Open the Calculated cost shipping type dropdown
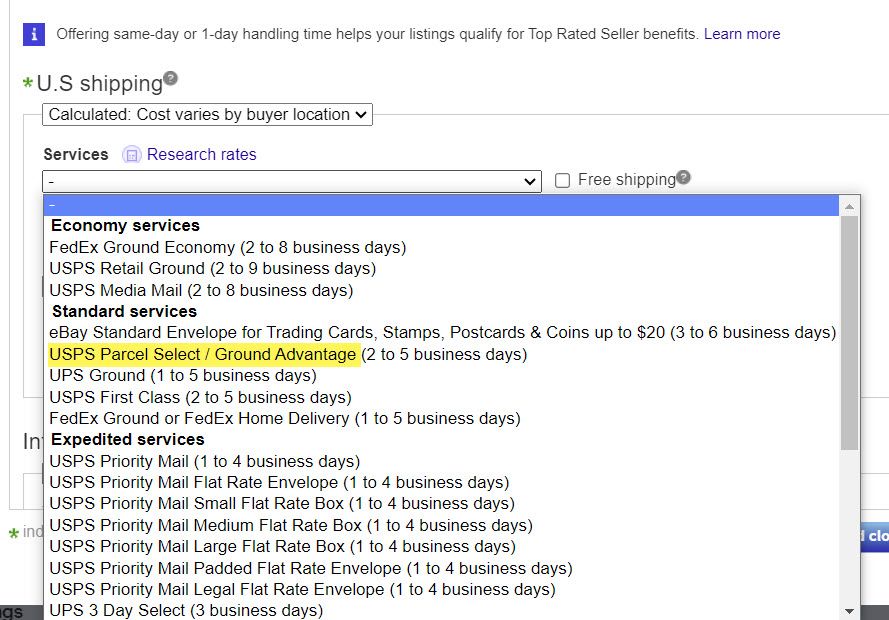Image resolution: width=889 pixels, height=620 pixels. [208, 114]
